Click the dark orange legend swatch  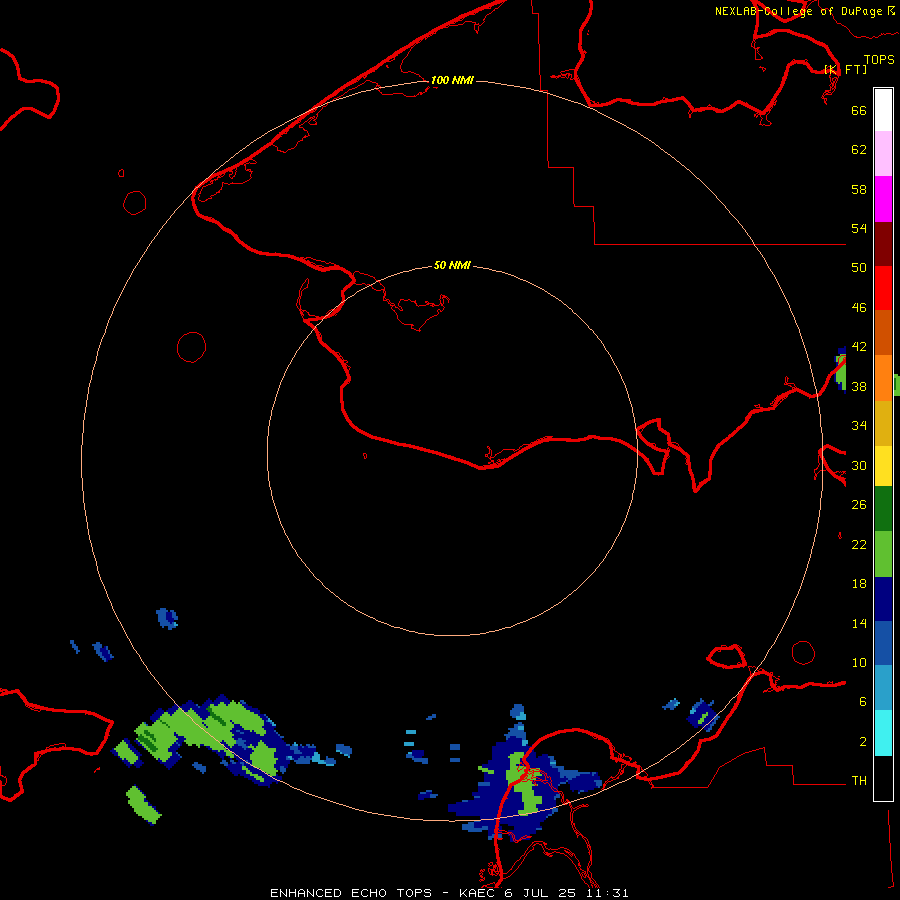(x=883, y=332)
